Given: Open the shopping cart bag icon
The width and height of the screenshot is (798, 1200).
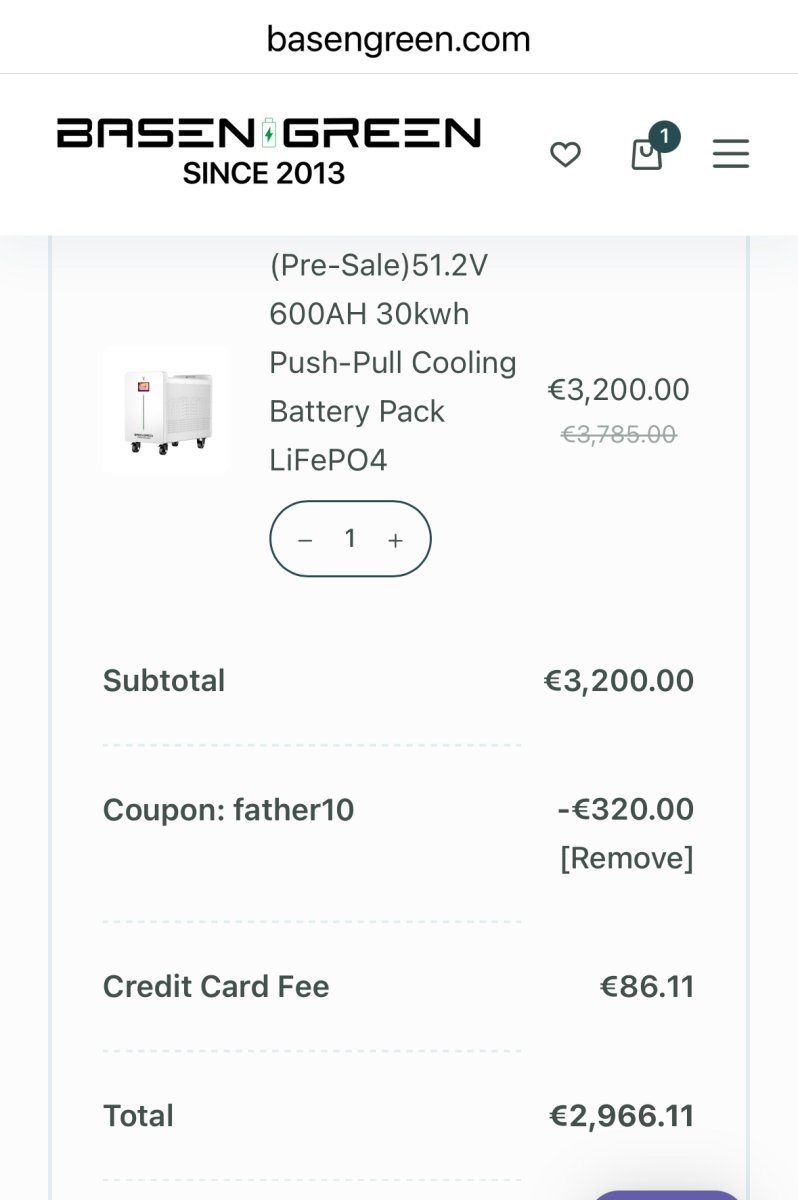Looking at the screenshot, I should tap(647, 155).
